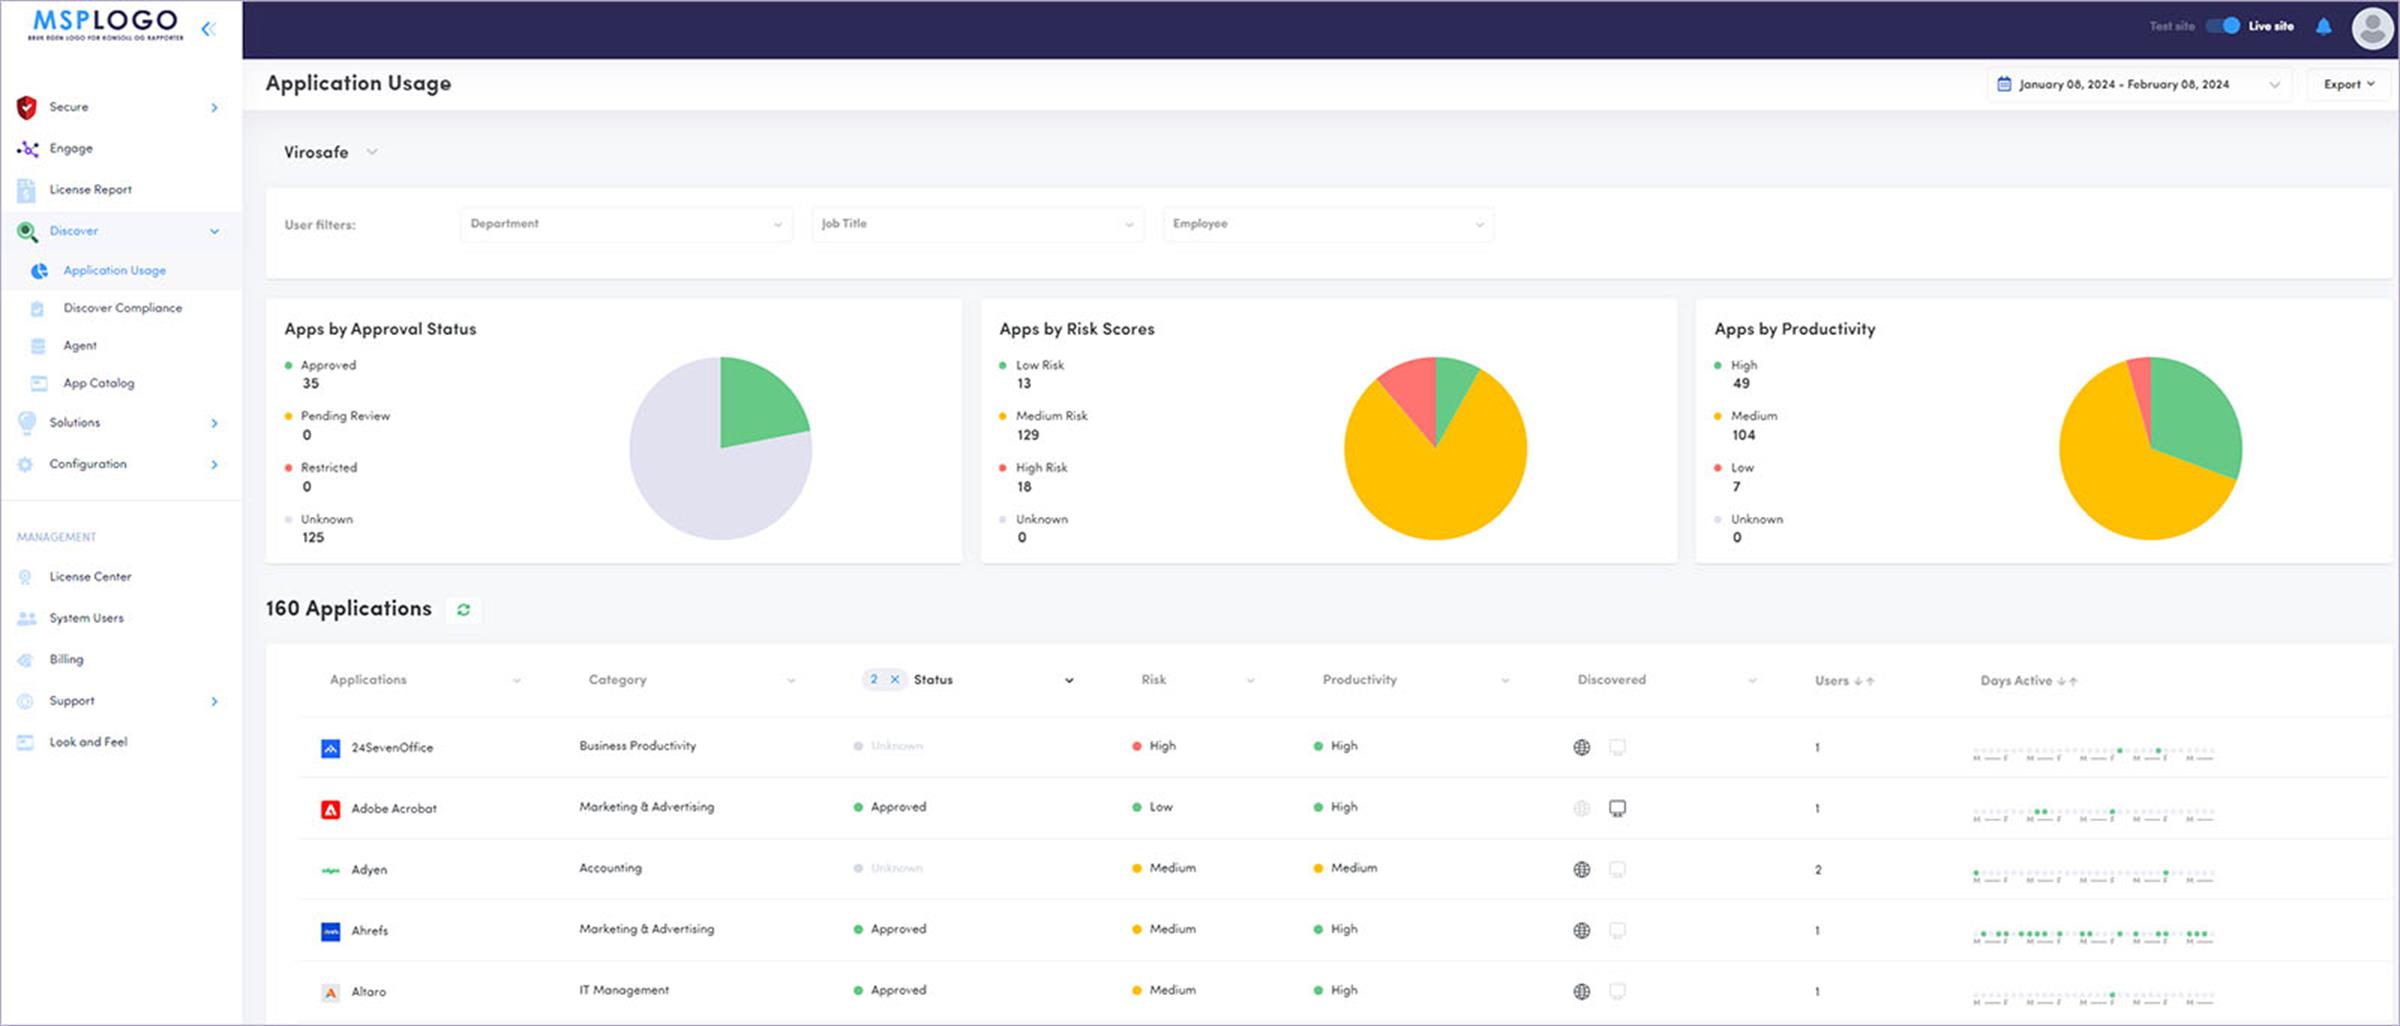Screen dimensions: 2400x1026
Task: Click the License Center icon
Action: [26, 578]
